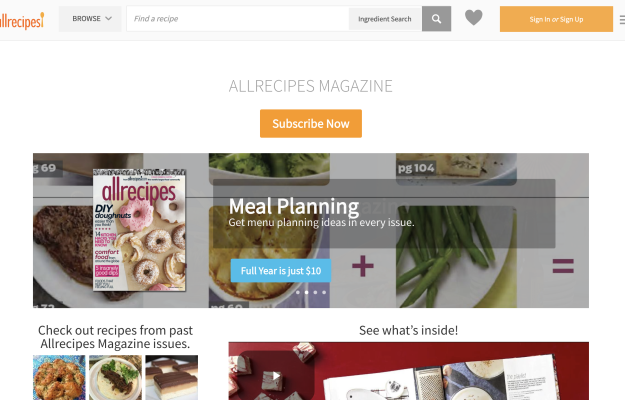The width and height of the screenshot is (625, 400).
Task: Open the hamburger menu icon
Action: (622, 19)
